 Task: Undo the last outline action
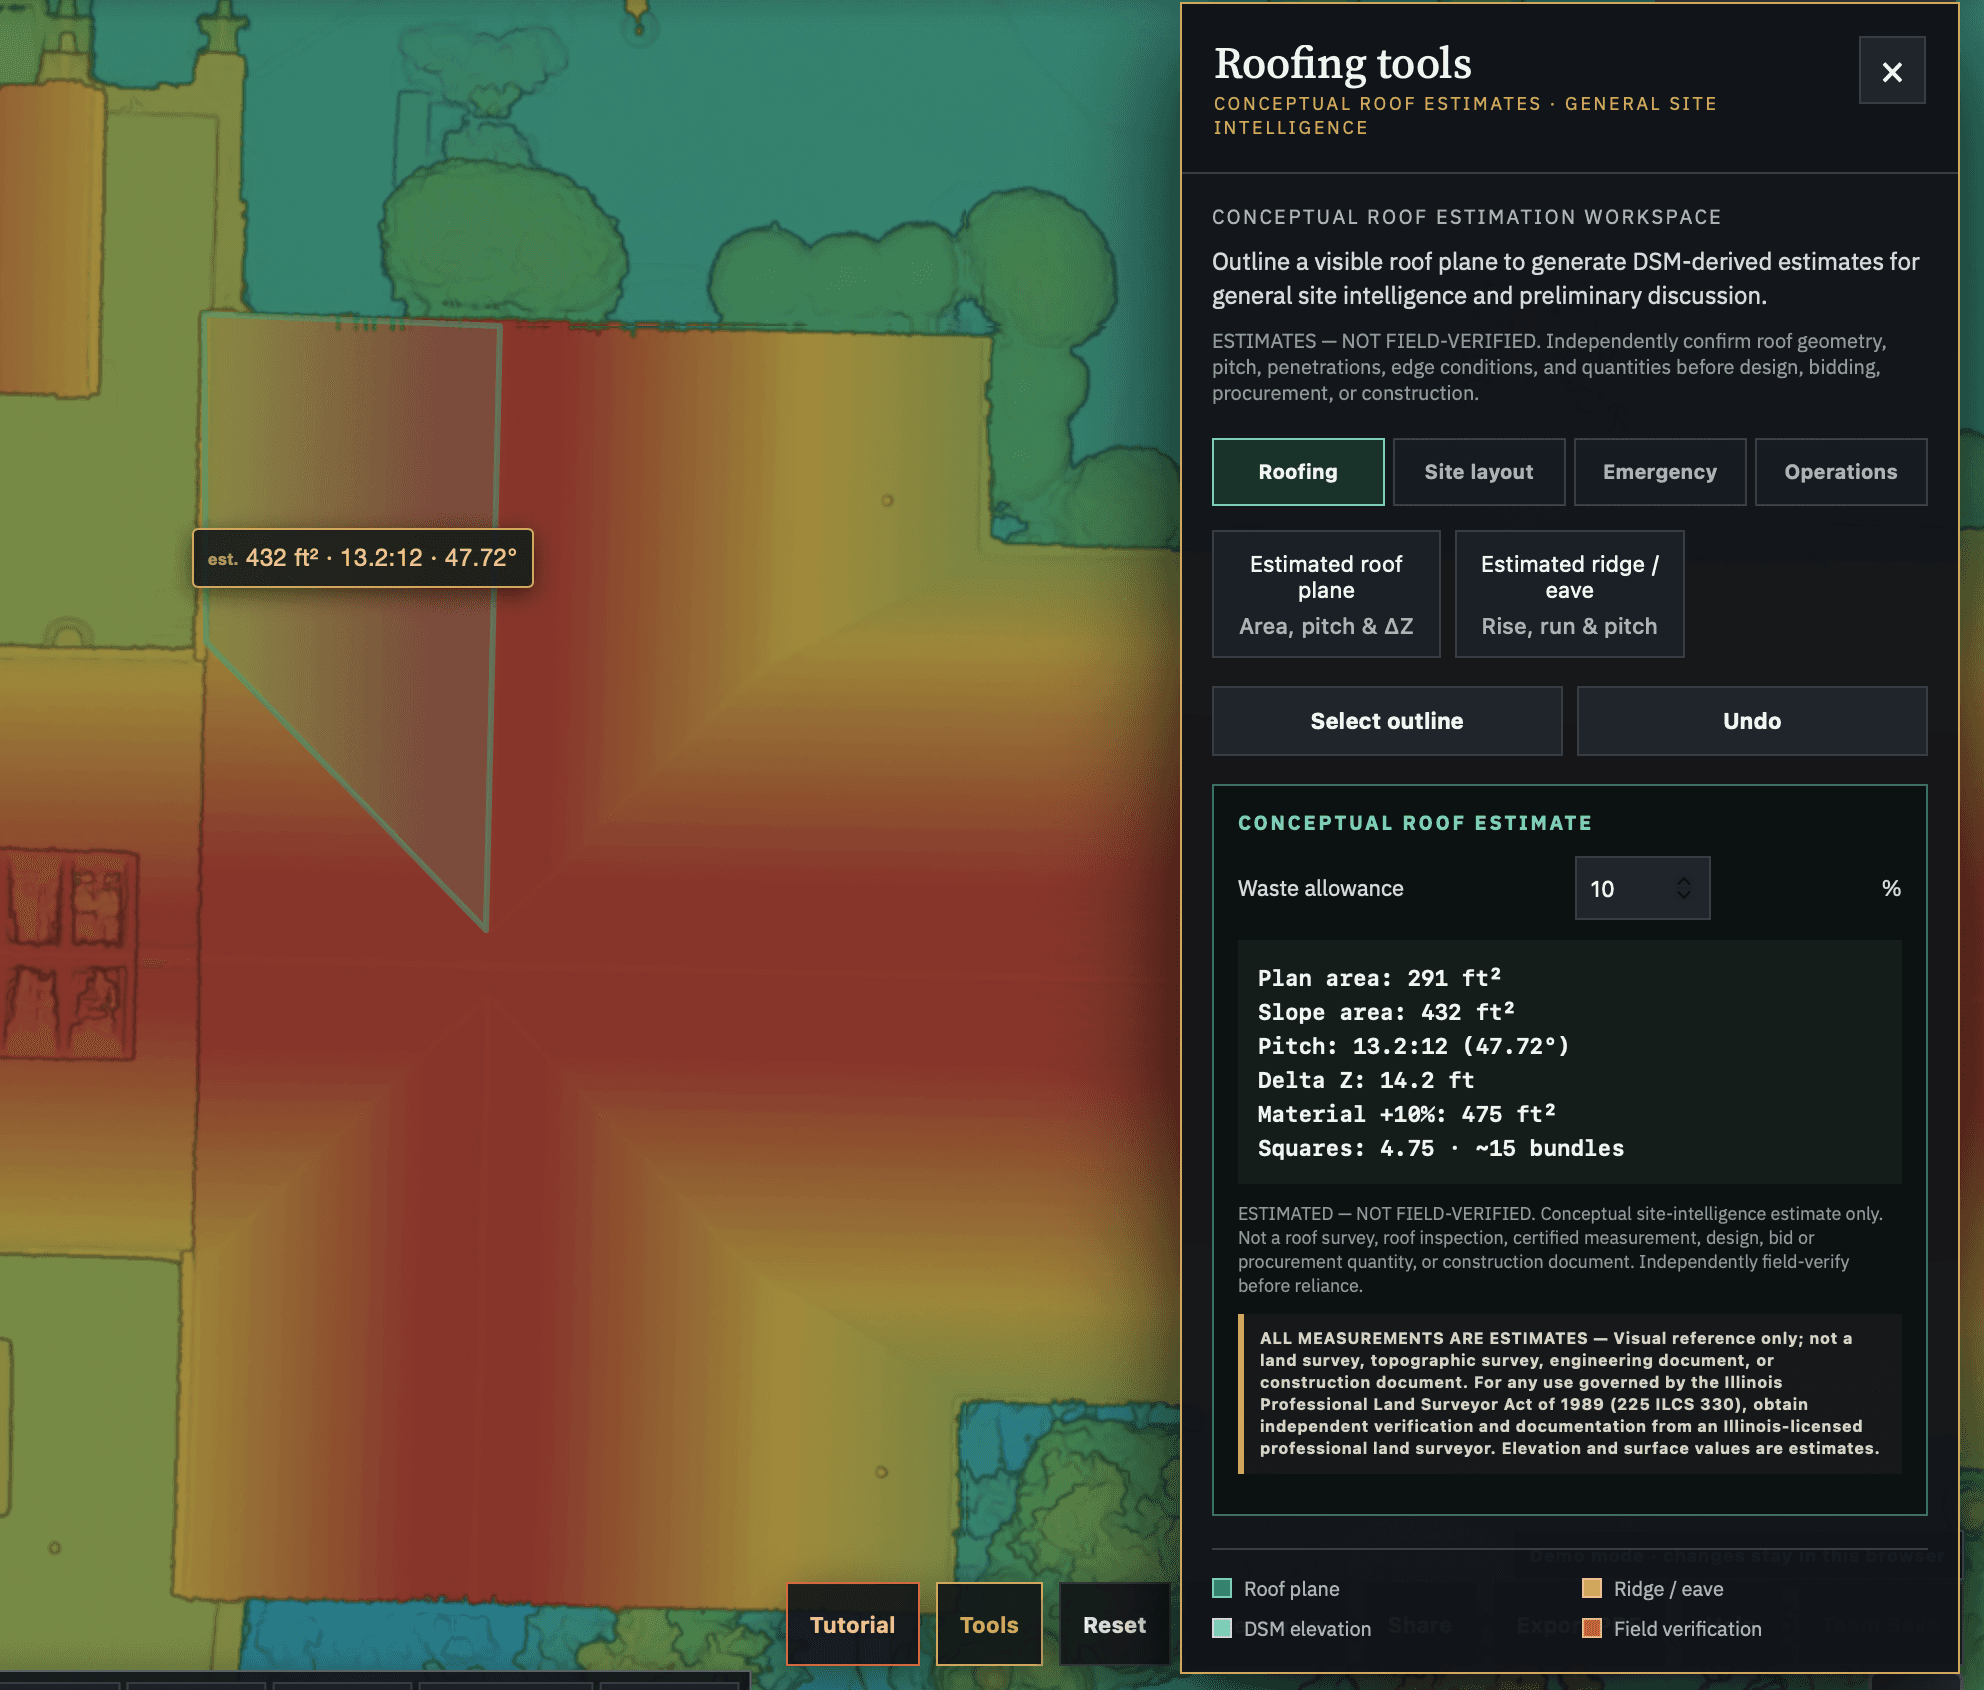tap(1751, 721)
